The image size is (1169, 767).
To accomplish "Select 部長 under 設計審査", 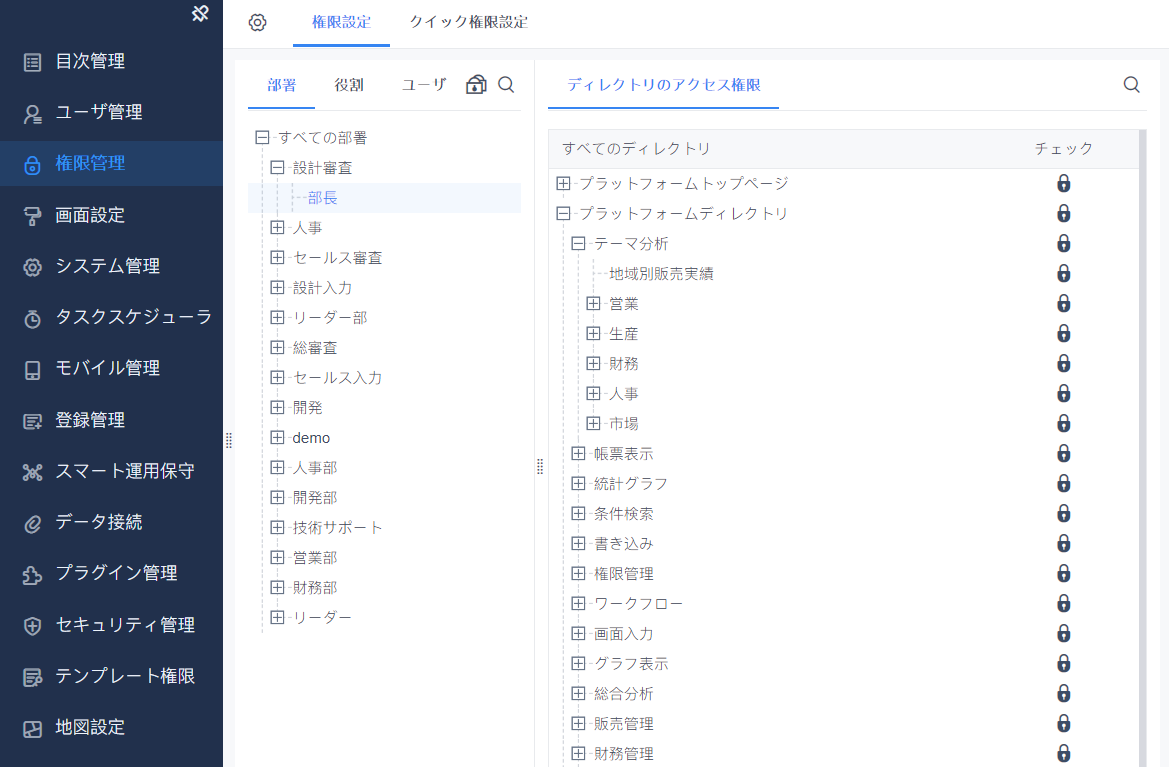I will 322,198.
